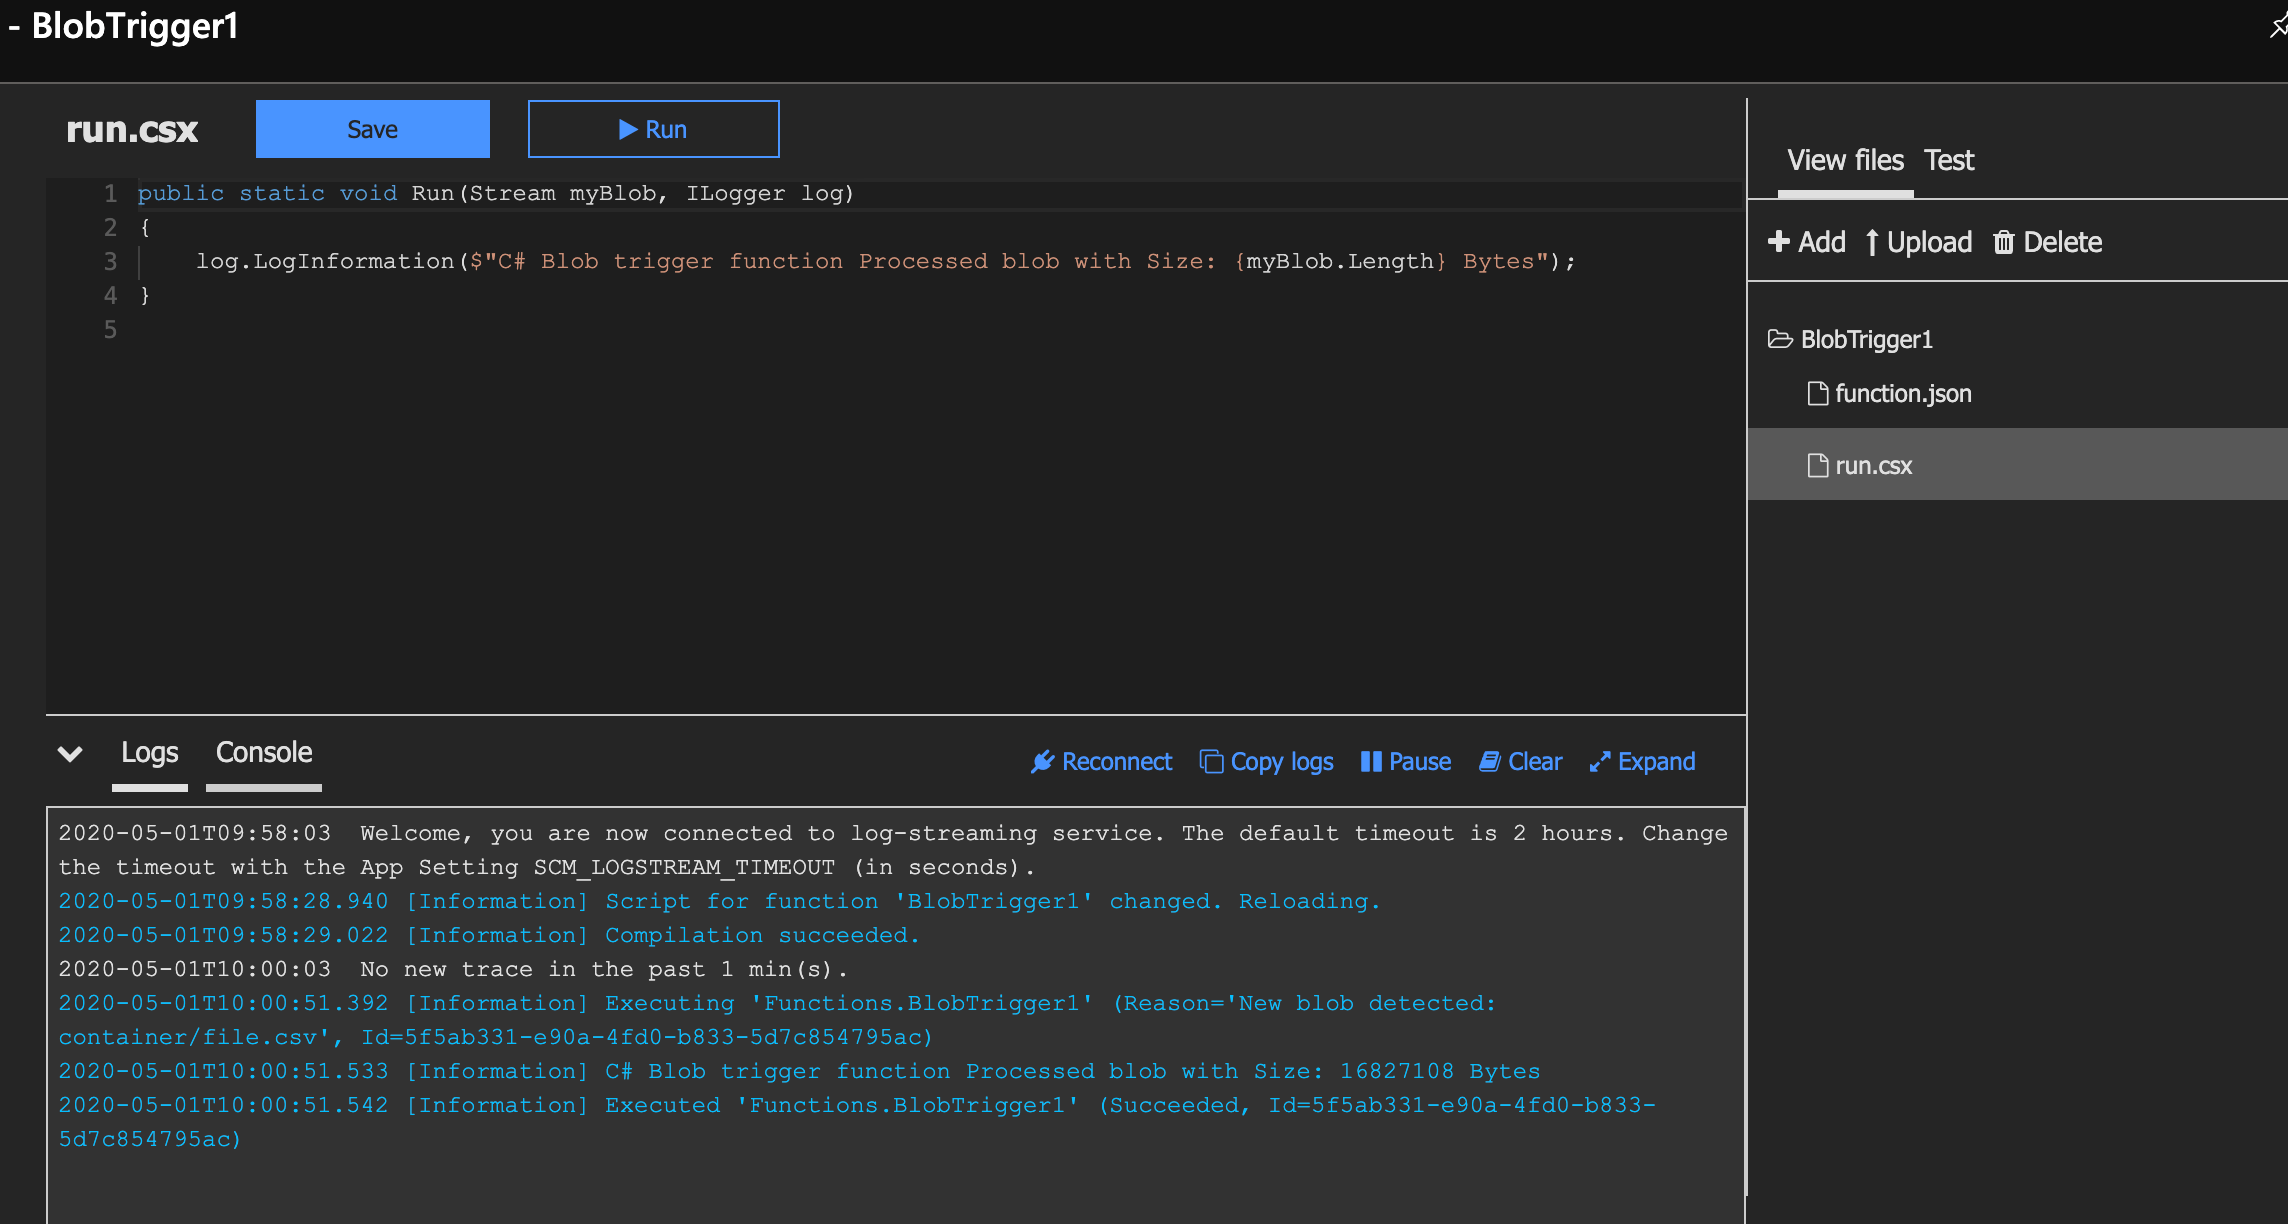2288x1224 pixels.
Task: Click the Welcome log-streaming message
Action: [893, 851]
